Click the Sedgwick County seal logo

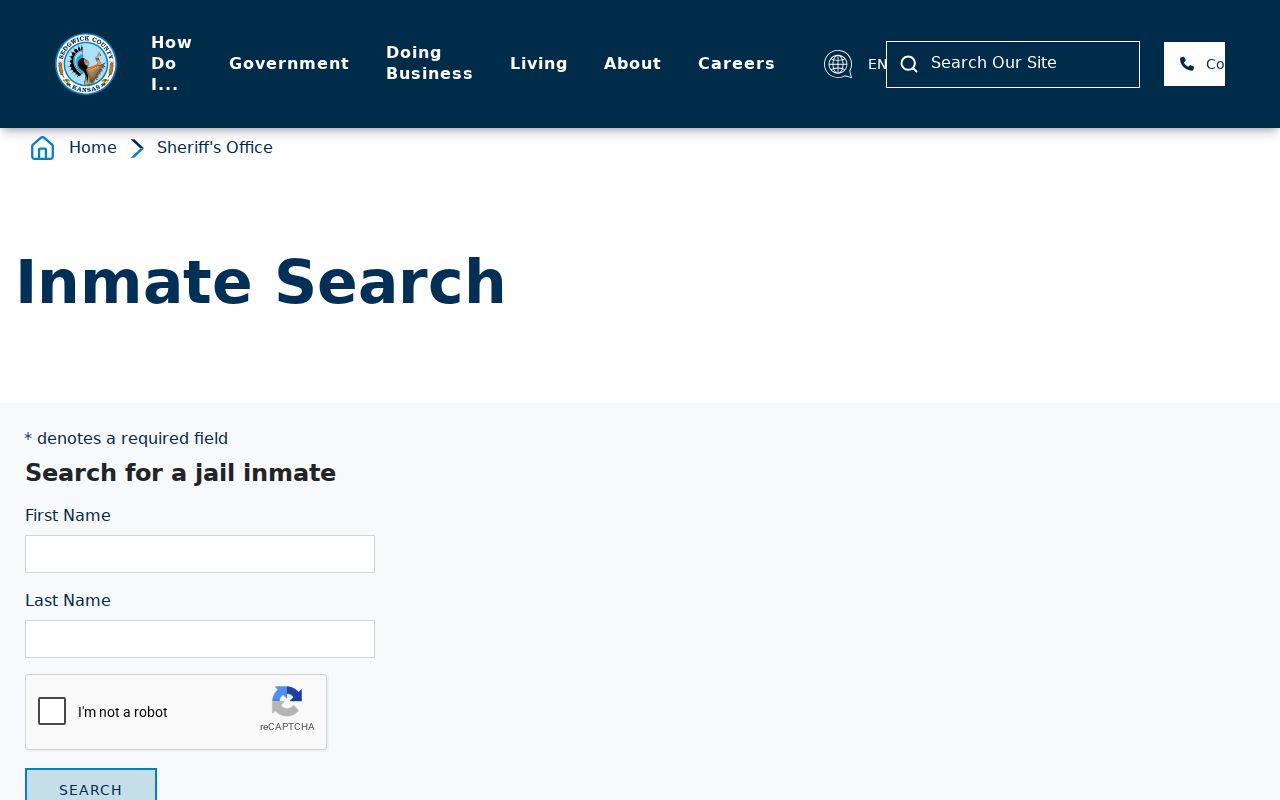tap(86, 64)
